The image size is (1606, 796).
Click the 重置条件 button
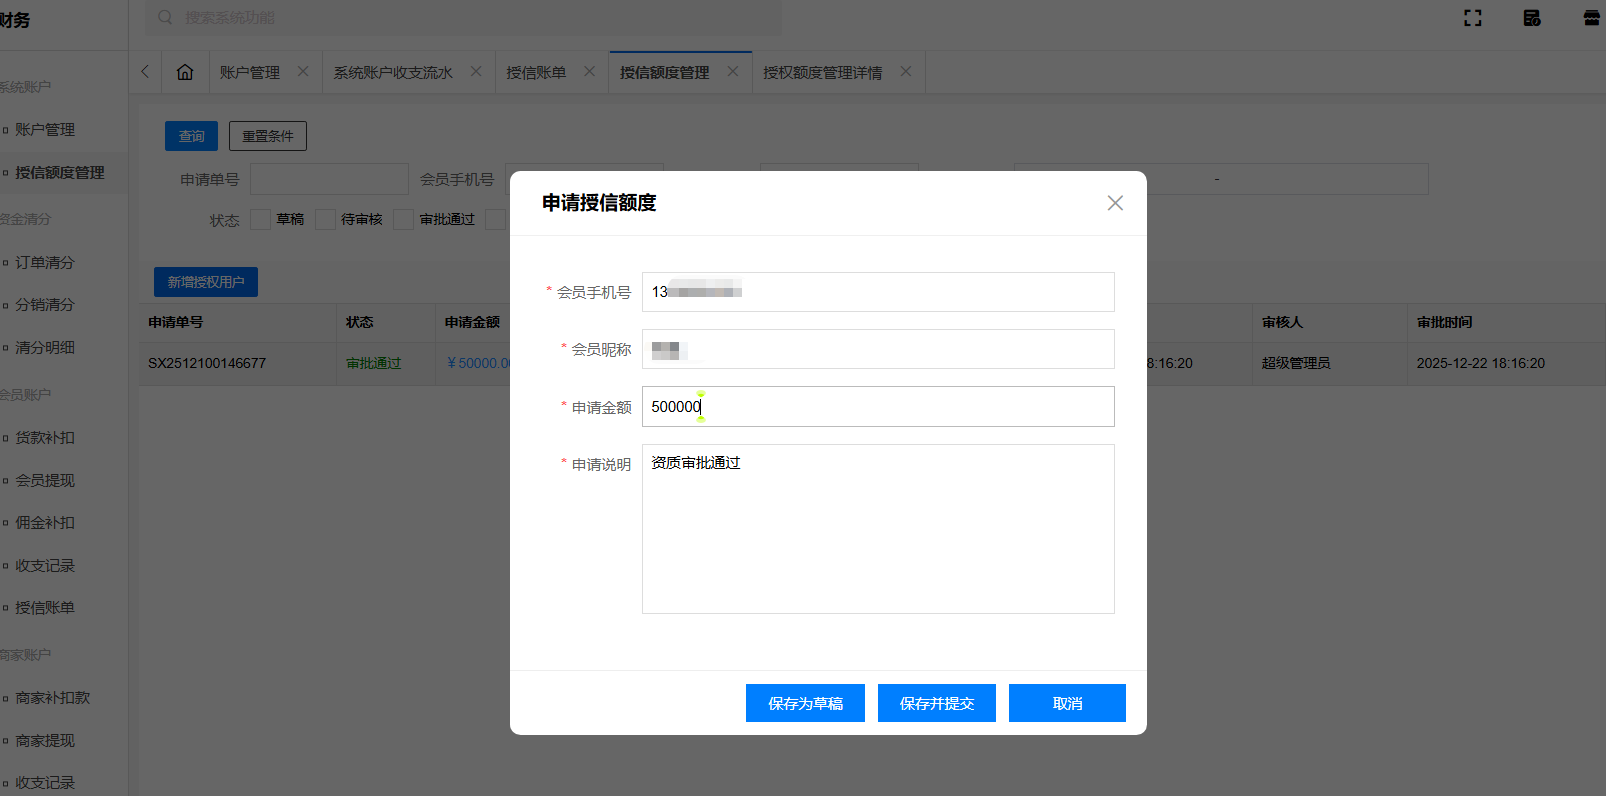point(268,136)
